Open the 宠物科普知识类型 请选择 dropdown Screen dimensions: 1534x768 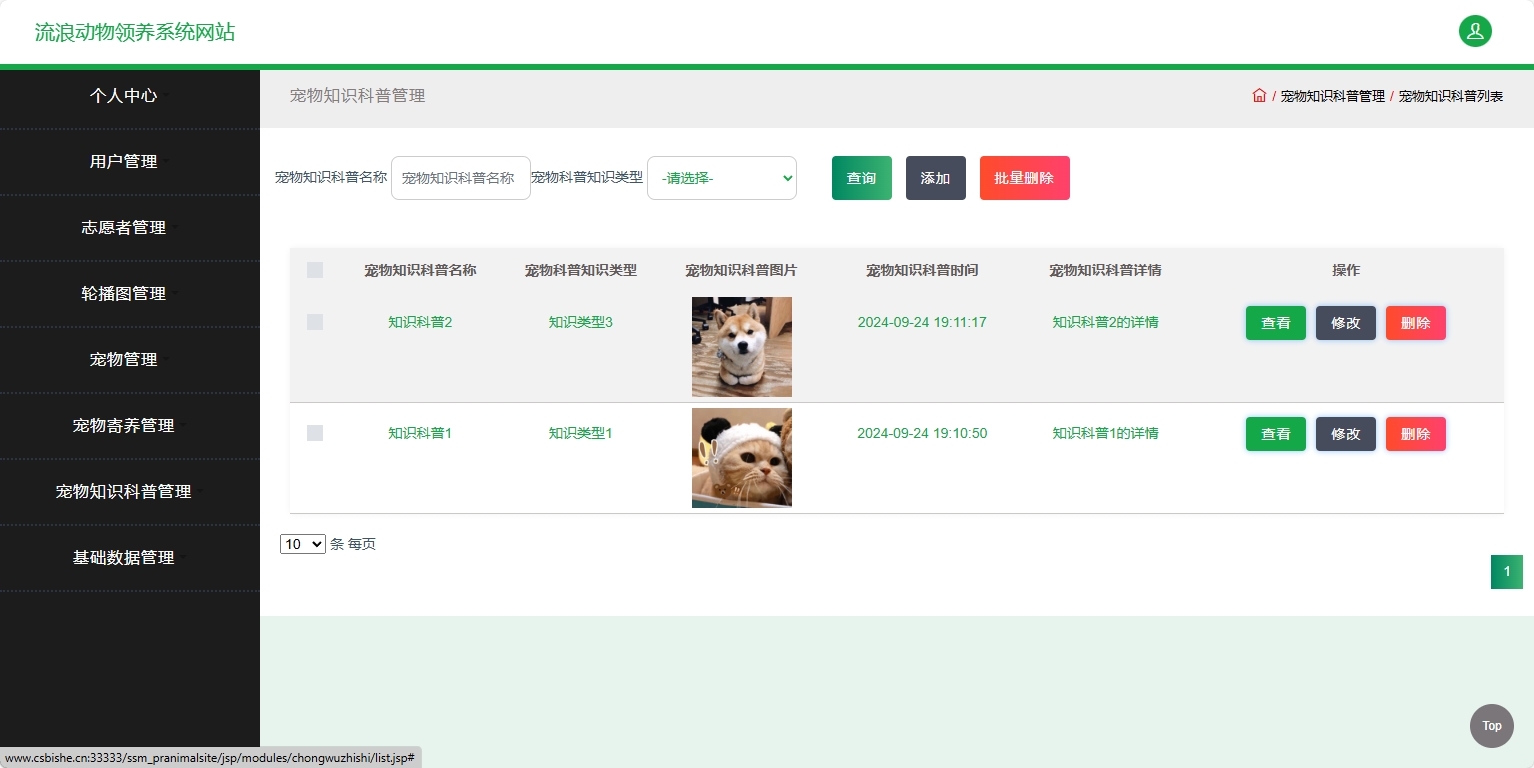click(722, 177)
